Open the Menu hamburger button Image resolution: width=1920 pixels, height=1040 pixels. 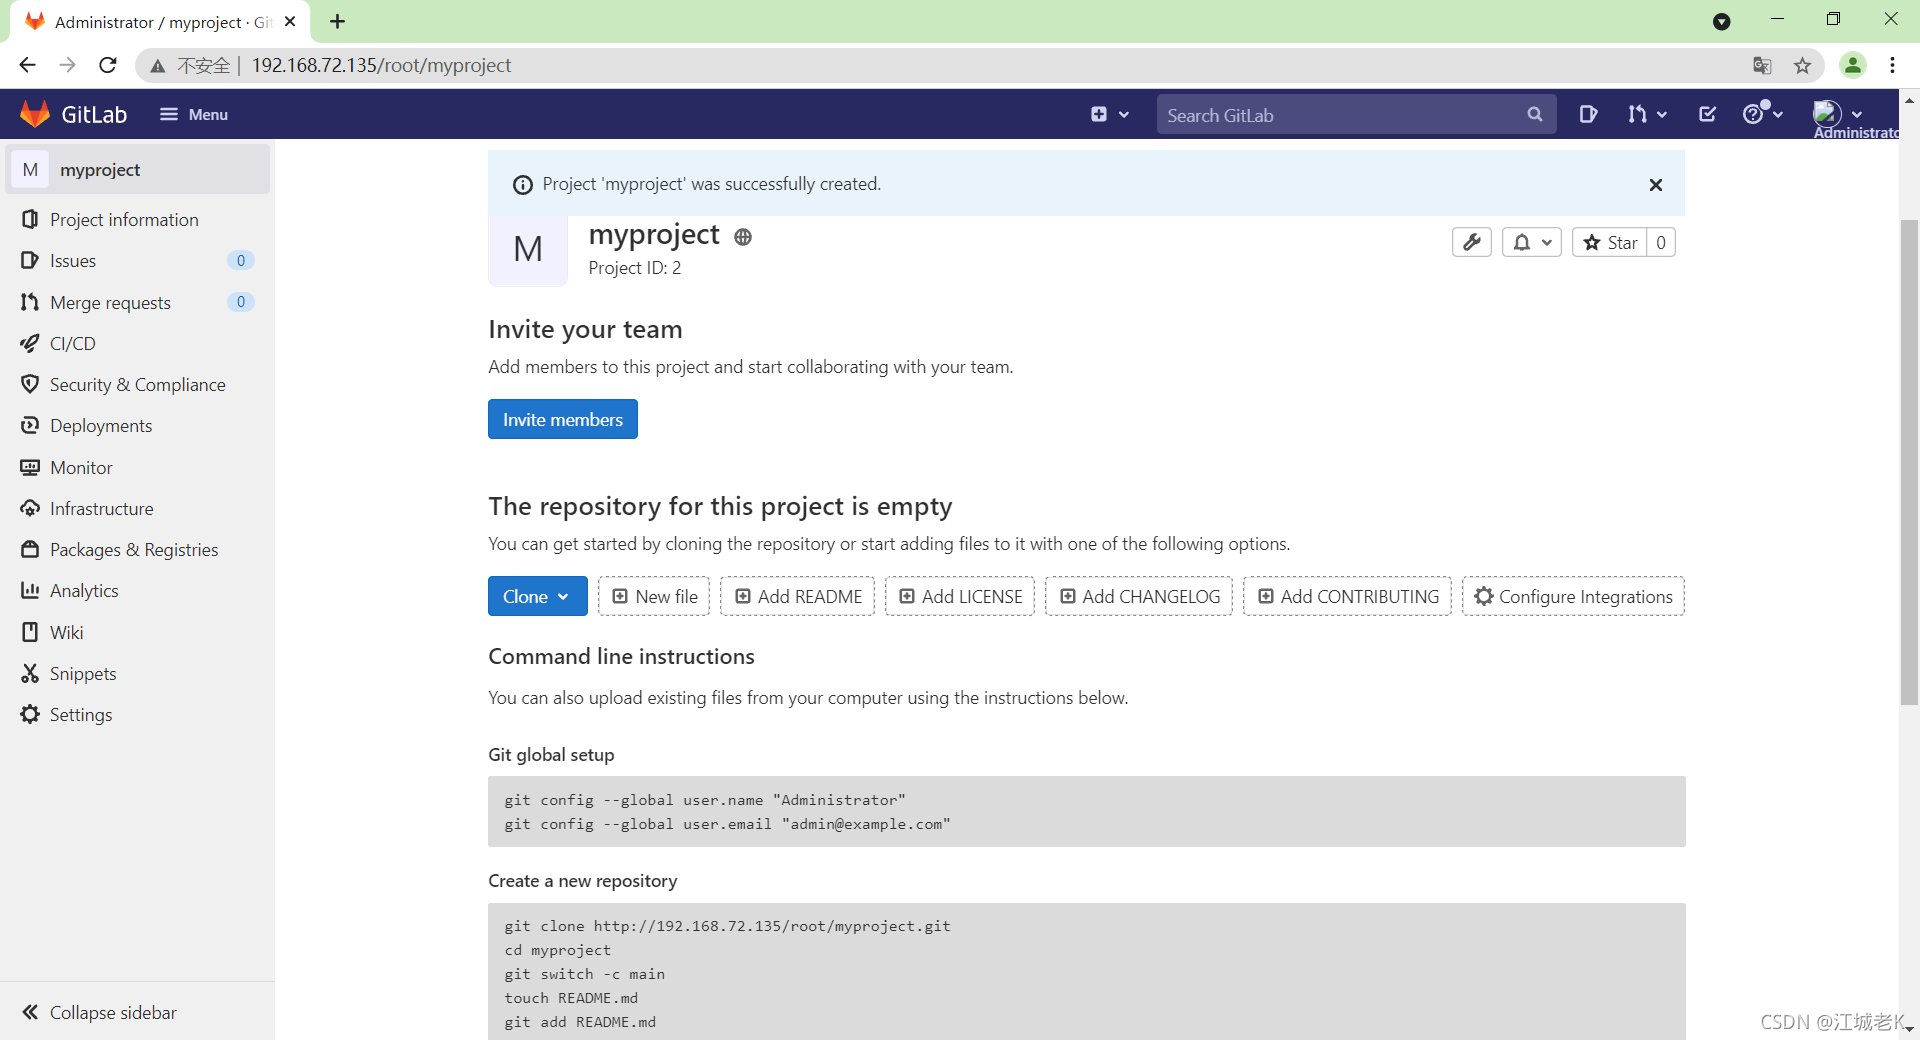tap(193, 114)
